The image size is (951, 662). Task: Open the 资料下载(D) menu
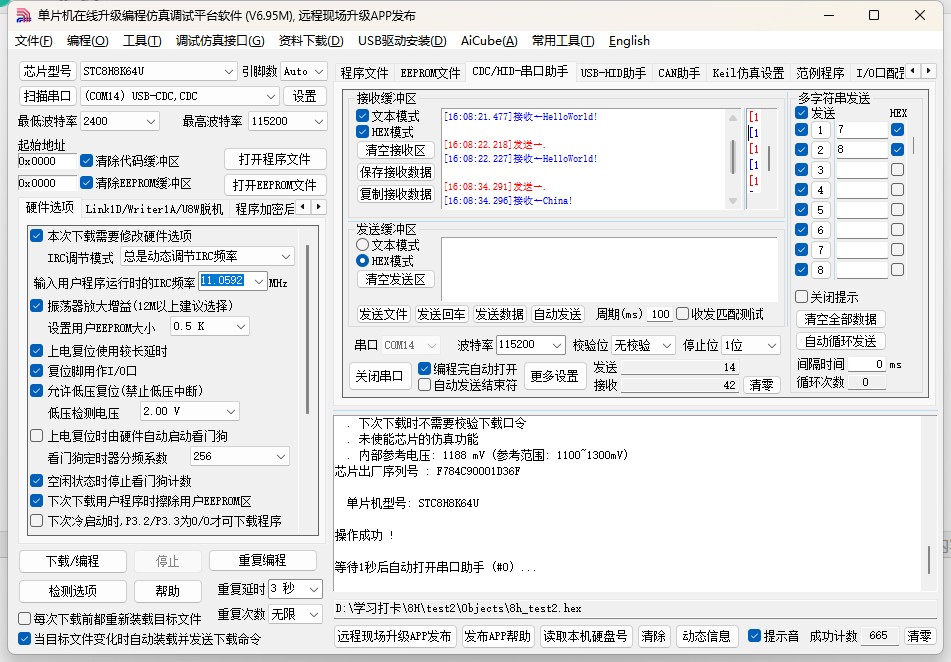(x=311, y=41)
